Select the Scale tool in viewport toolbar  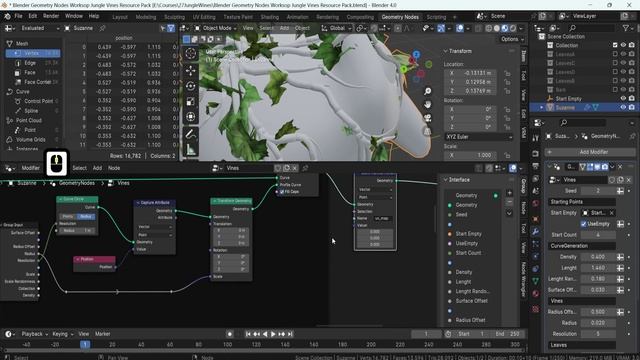pos(191,102)
